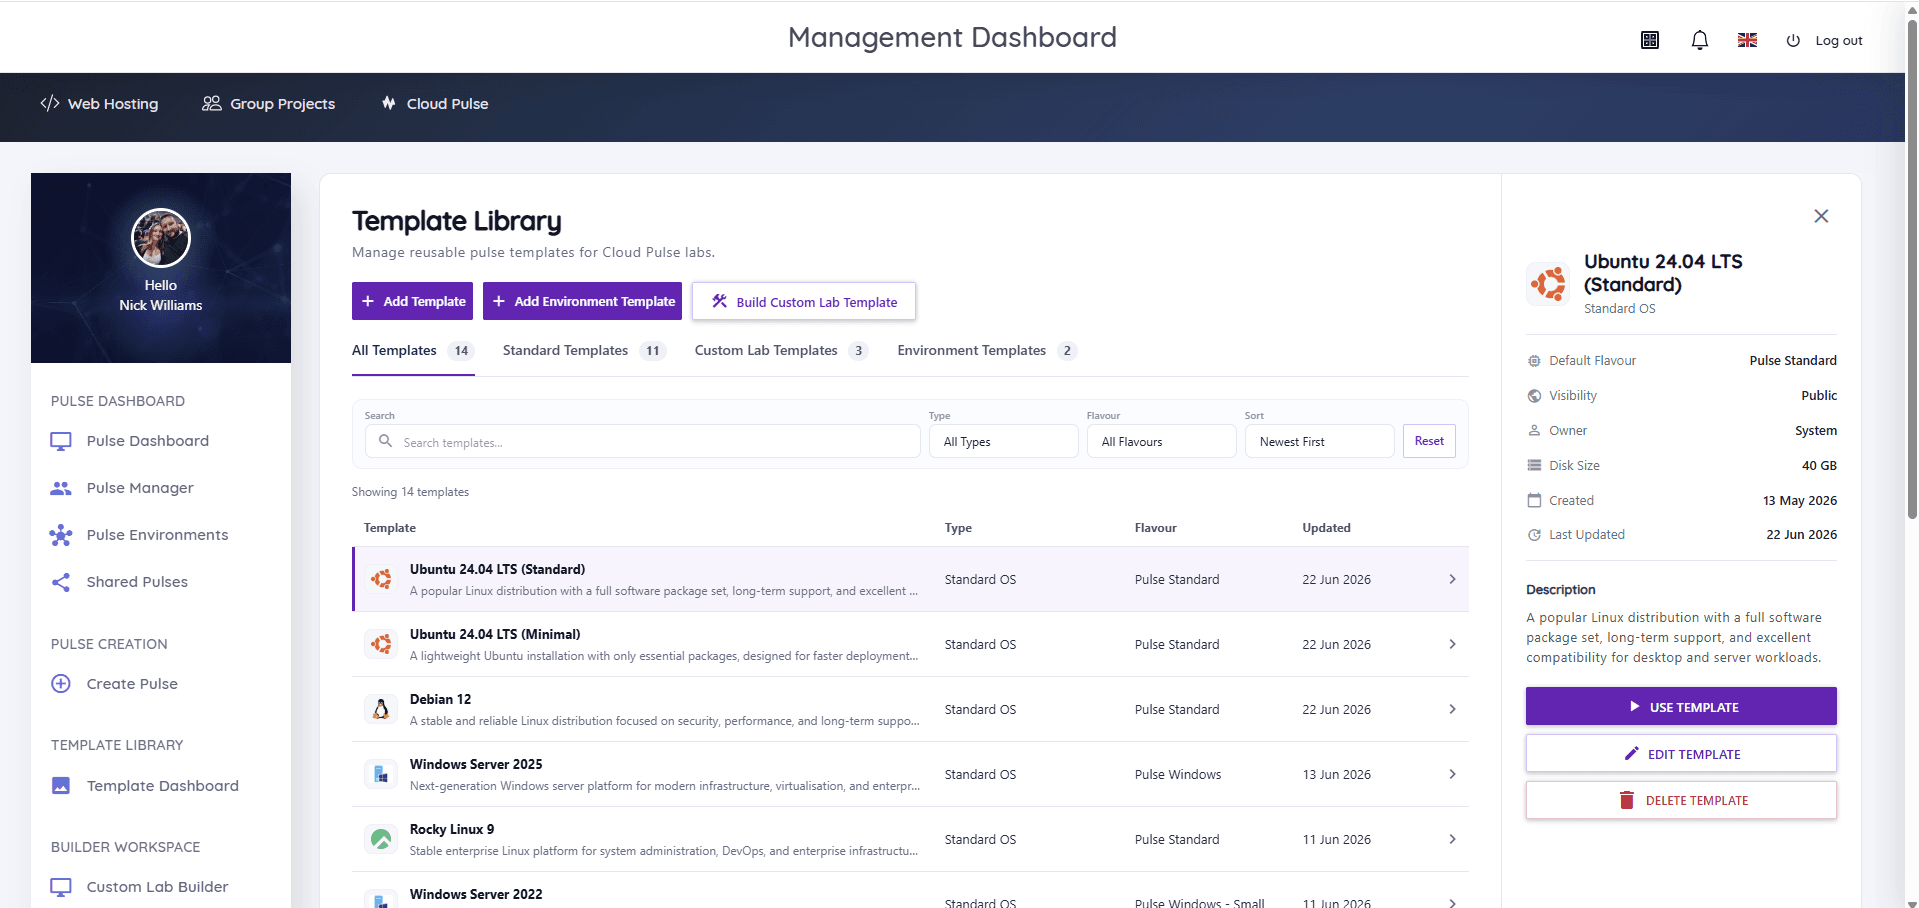The image size is (1919, 908).
Task: Click the Flavour column header
Action: tap(1155, 528)
